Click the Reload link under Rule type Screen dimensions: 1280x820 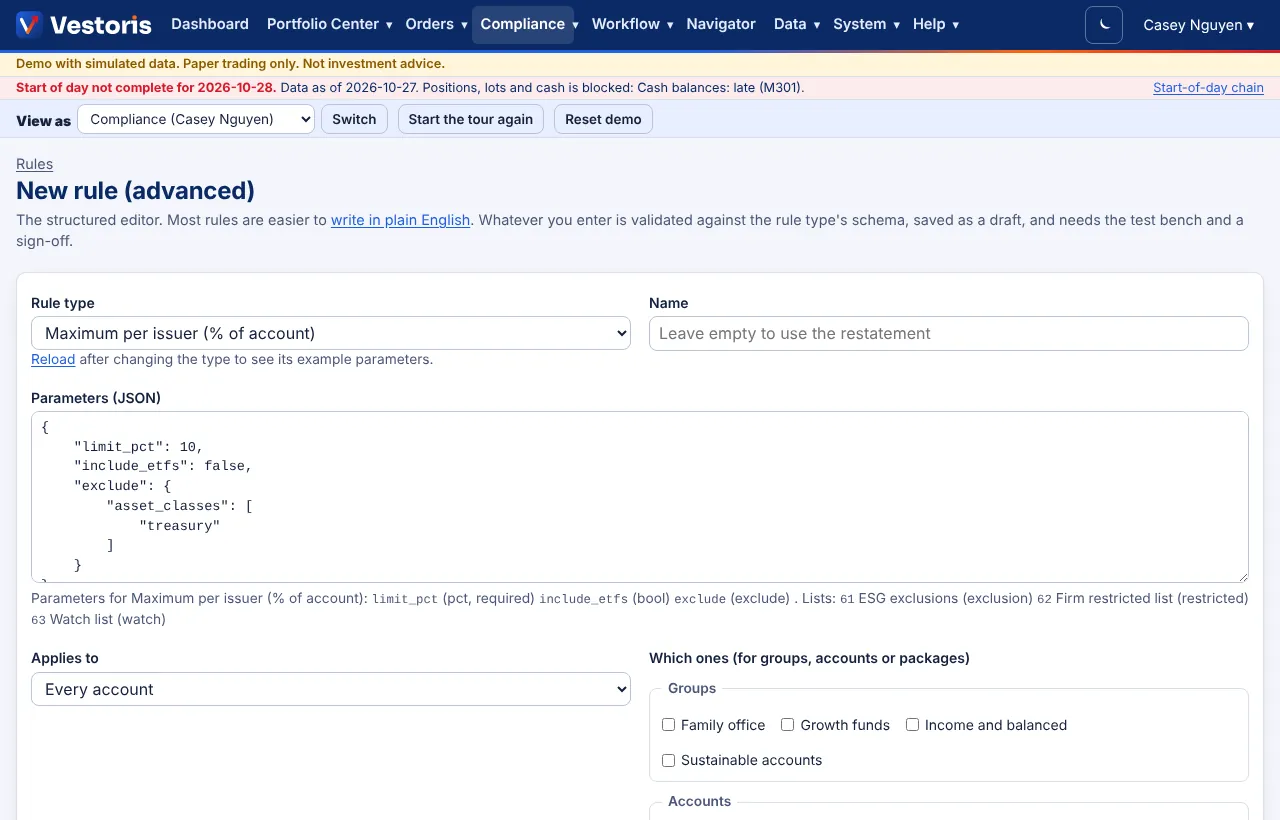click(53, 359)
